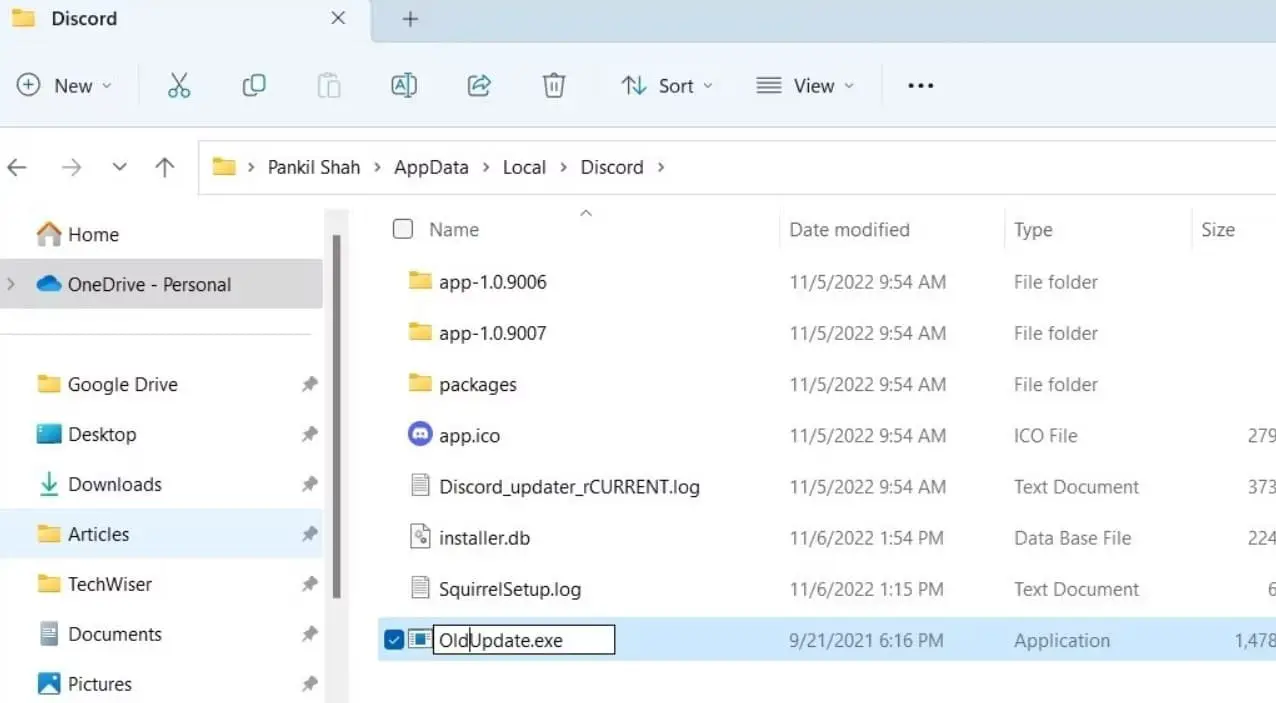The height and width of the screenshot is (703, 1276).
Task: Open recent locations dropdown chevron
Action: coord(120,168)
